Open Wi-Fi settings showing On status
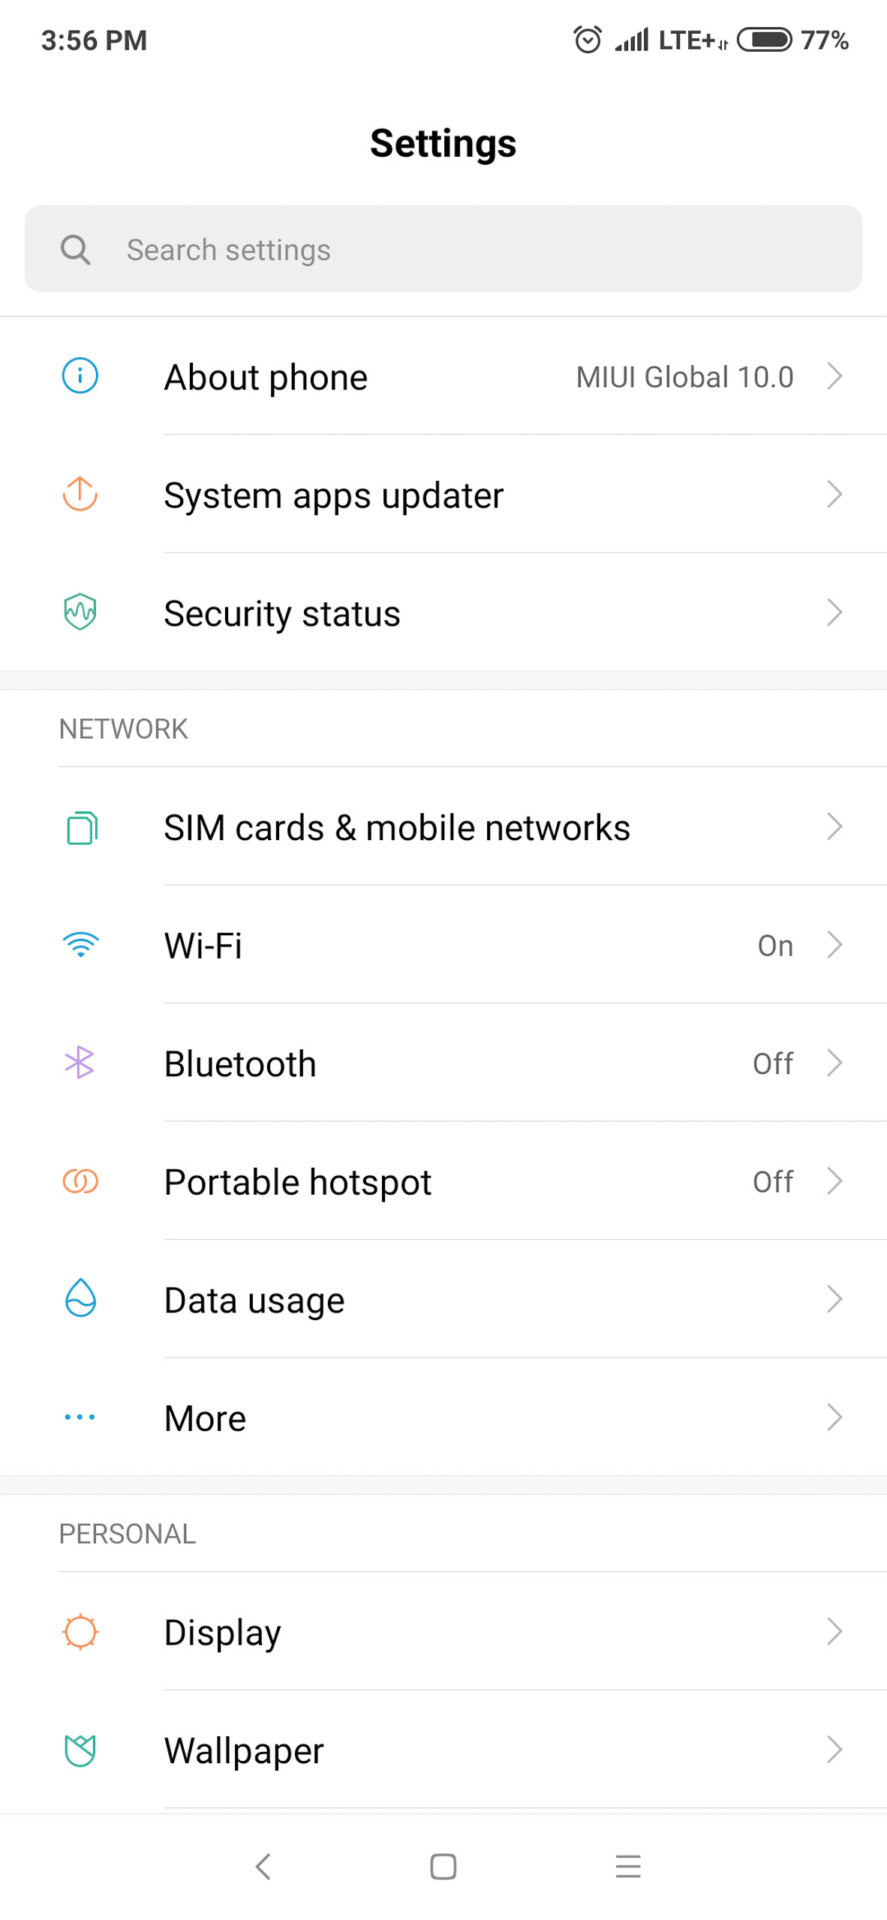 pyautogui.click(x=775, y=946)
